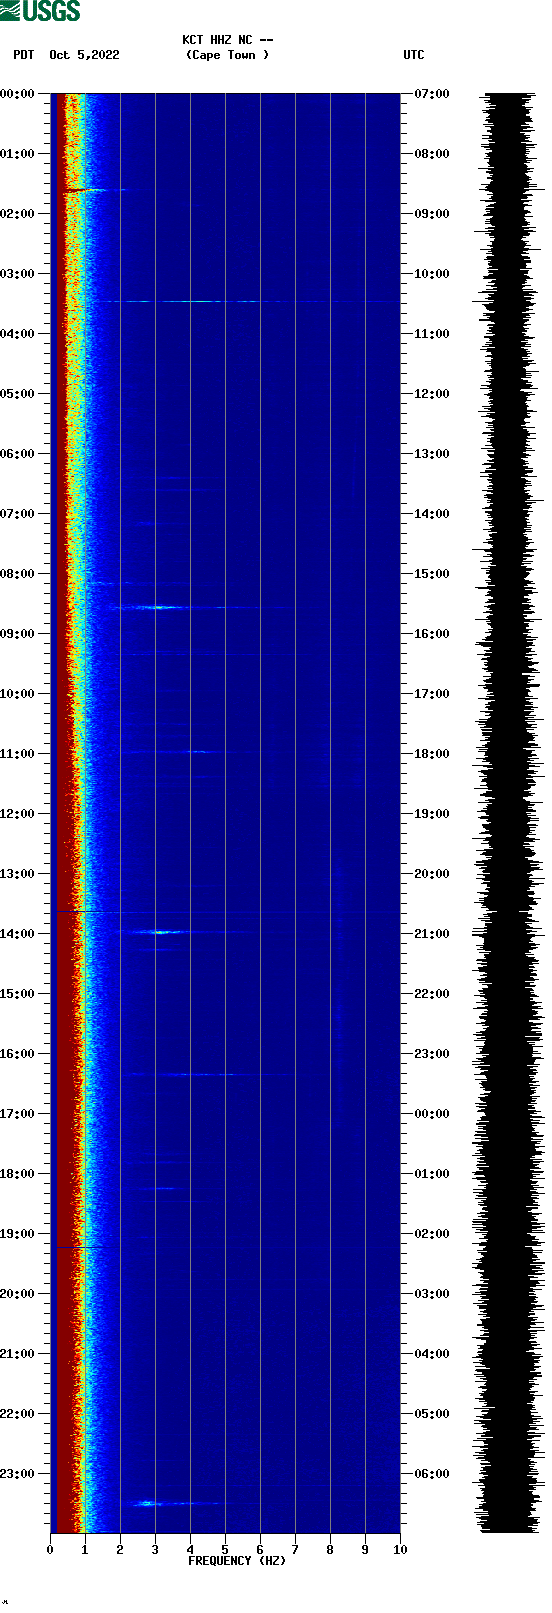This screenshot has height=1613, width=552.
Task: Click the PDT time label '17:00'
Action: click(x=18, y=1114)
